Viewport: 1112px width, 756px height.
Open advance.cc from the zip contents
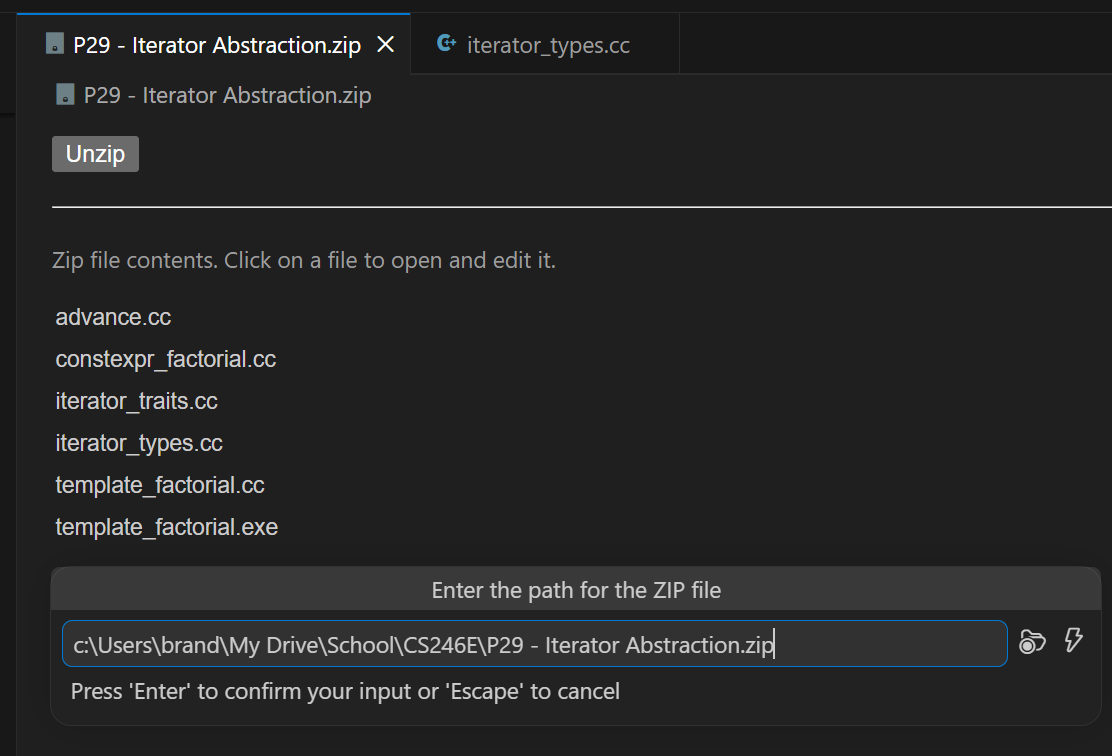(x=113, y=317)
